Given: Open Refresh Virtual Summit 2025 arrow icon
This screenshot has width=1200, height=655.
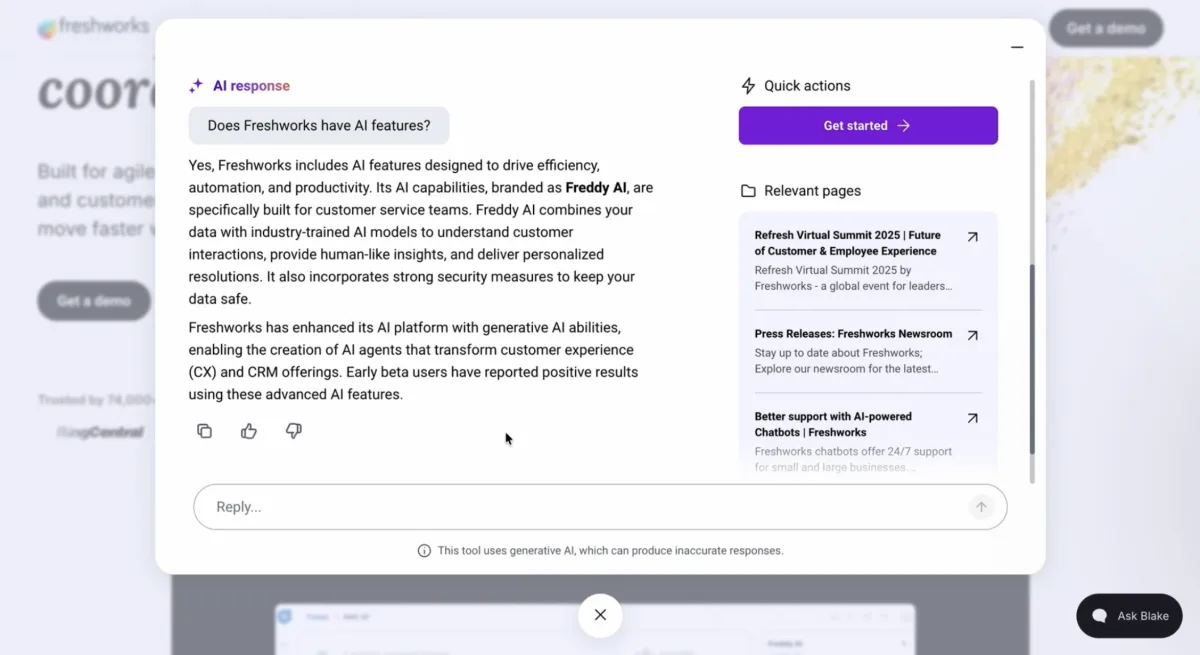Looking at the screenshot, I should click(972, 237).
